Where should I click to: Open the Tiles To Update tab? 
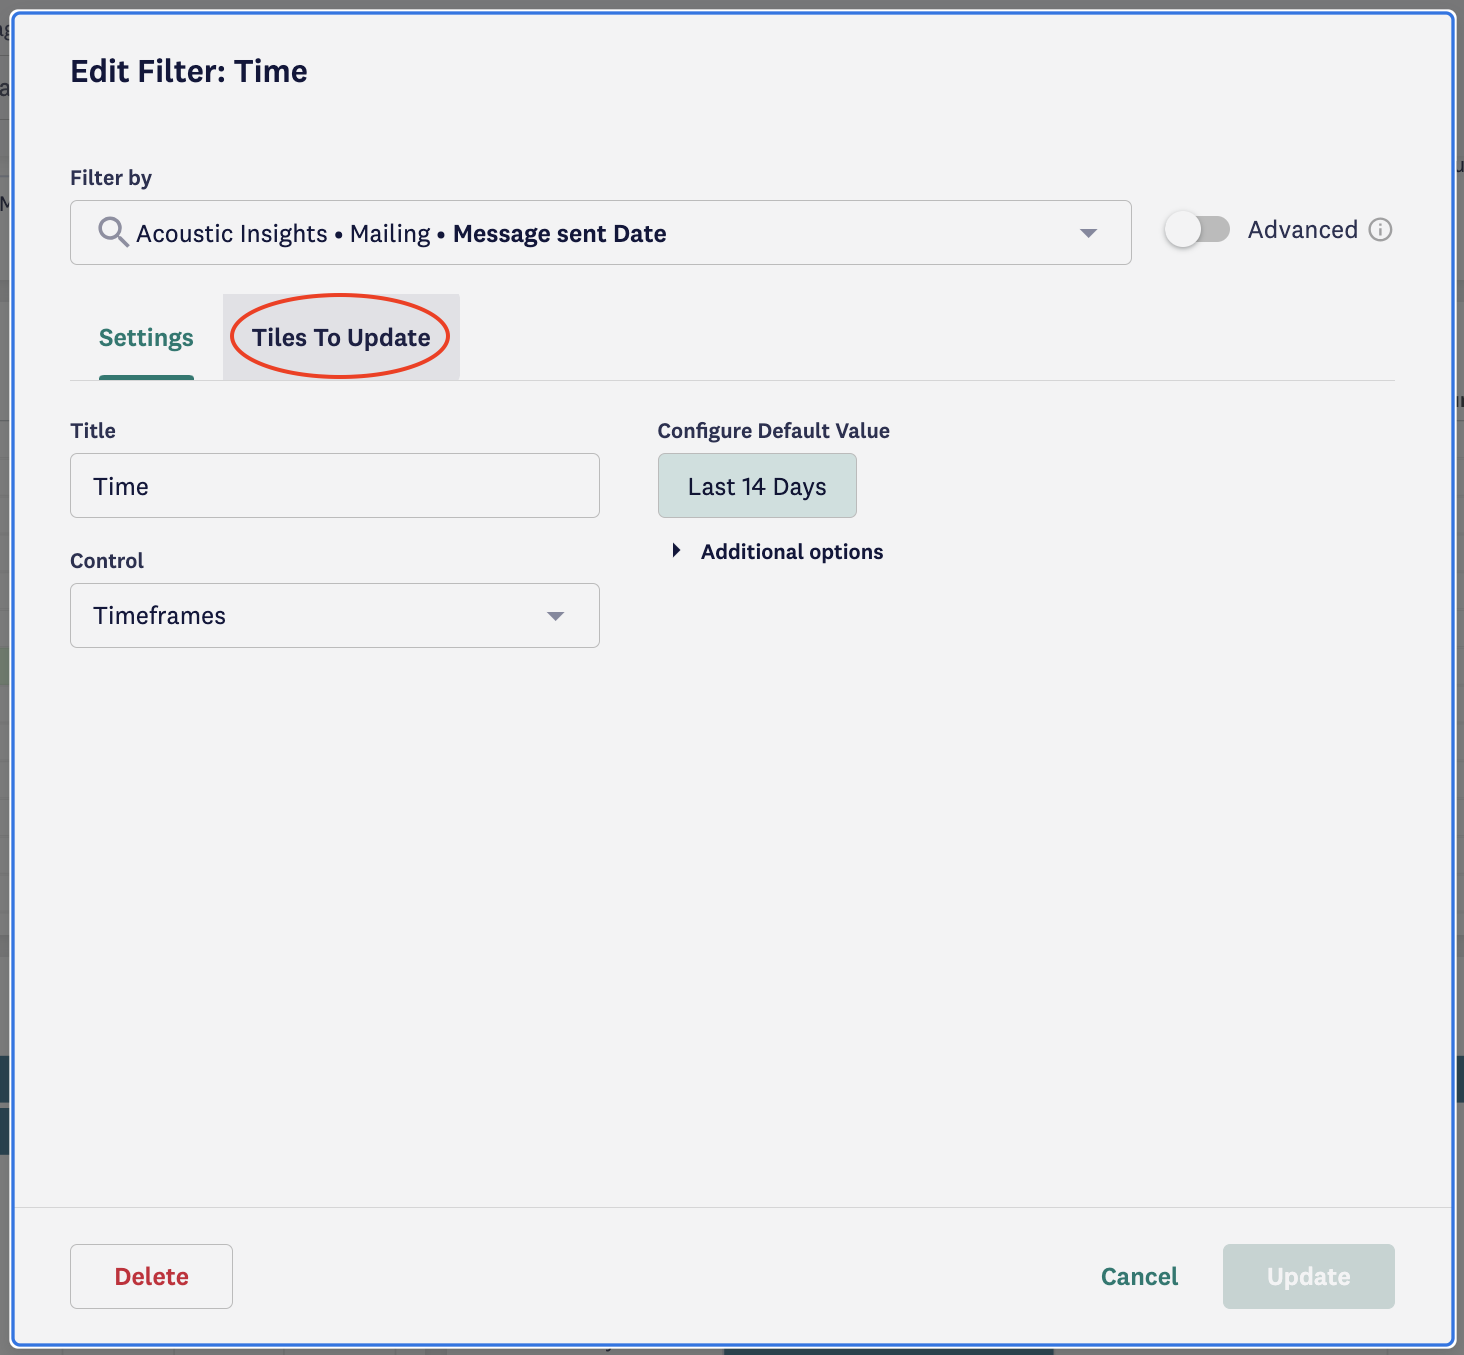(341, 338)
